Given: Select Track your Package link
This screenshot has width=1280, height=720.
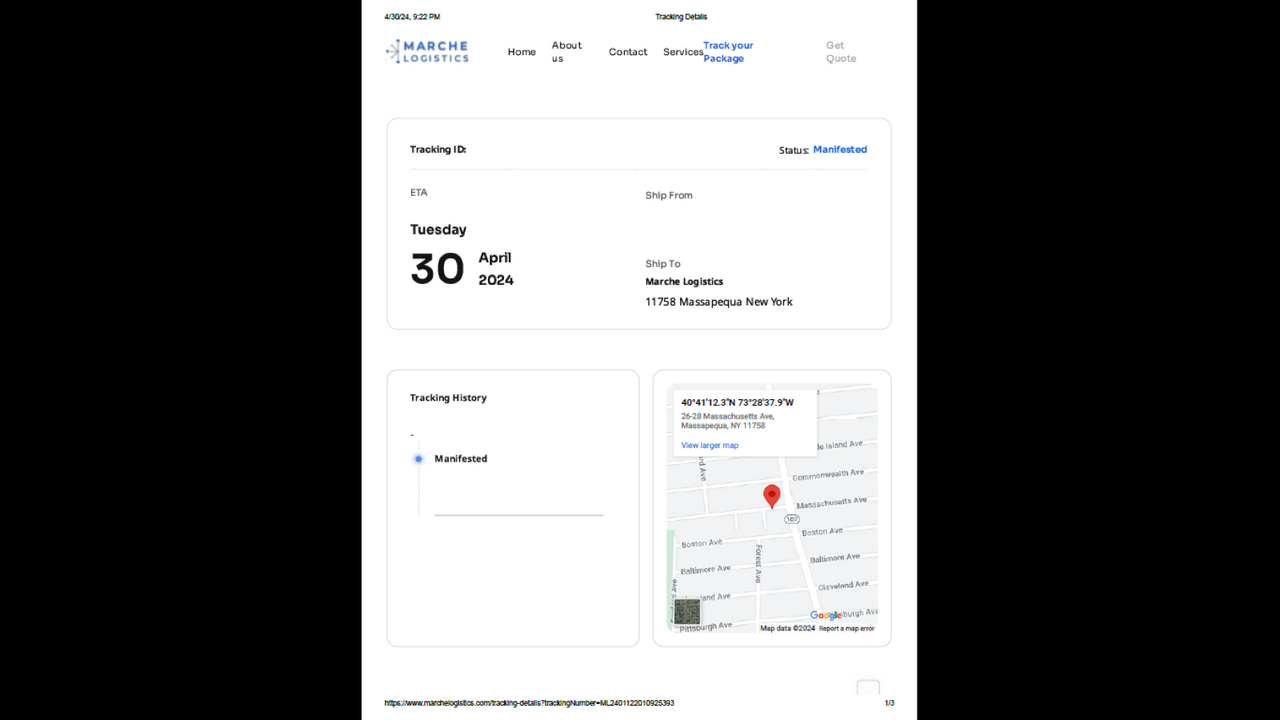Looking at the screenshot, I should [x=728, y=52].
